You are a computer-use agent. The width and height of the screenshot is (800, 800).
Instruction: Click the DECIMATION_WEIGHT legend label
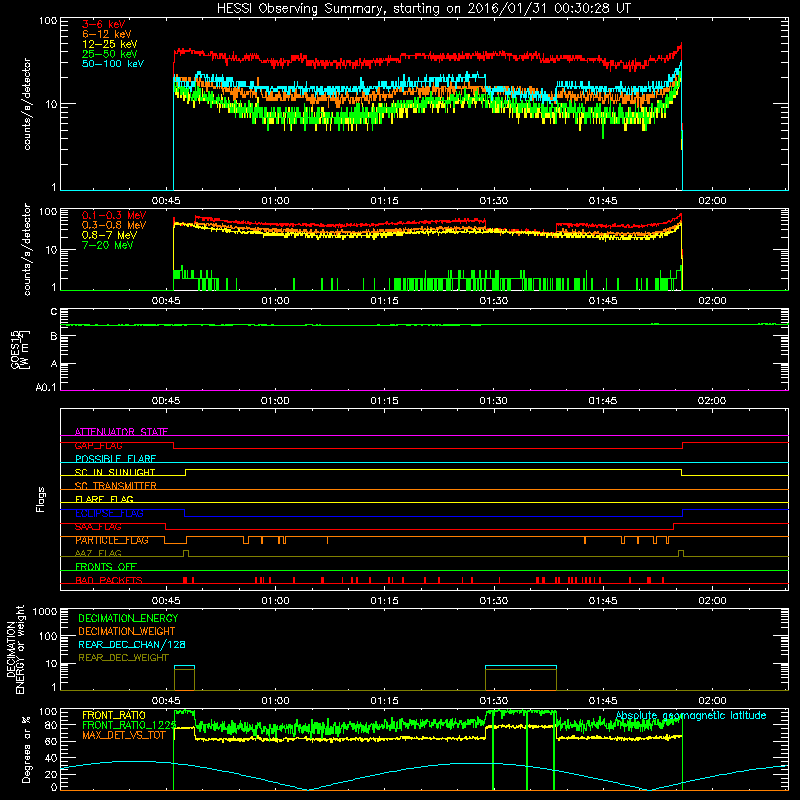click(127, 631)
